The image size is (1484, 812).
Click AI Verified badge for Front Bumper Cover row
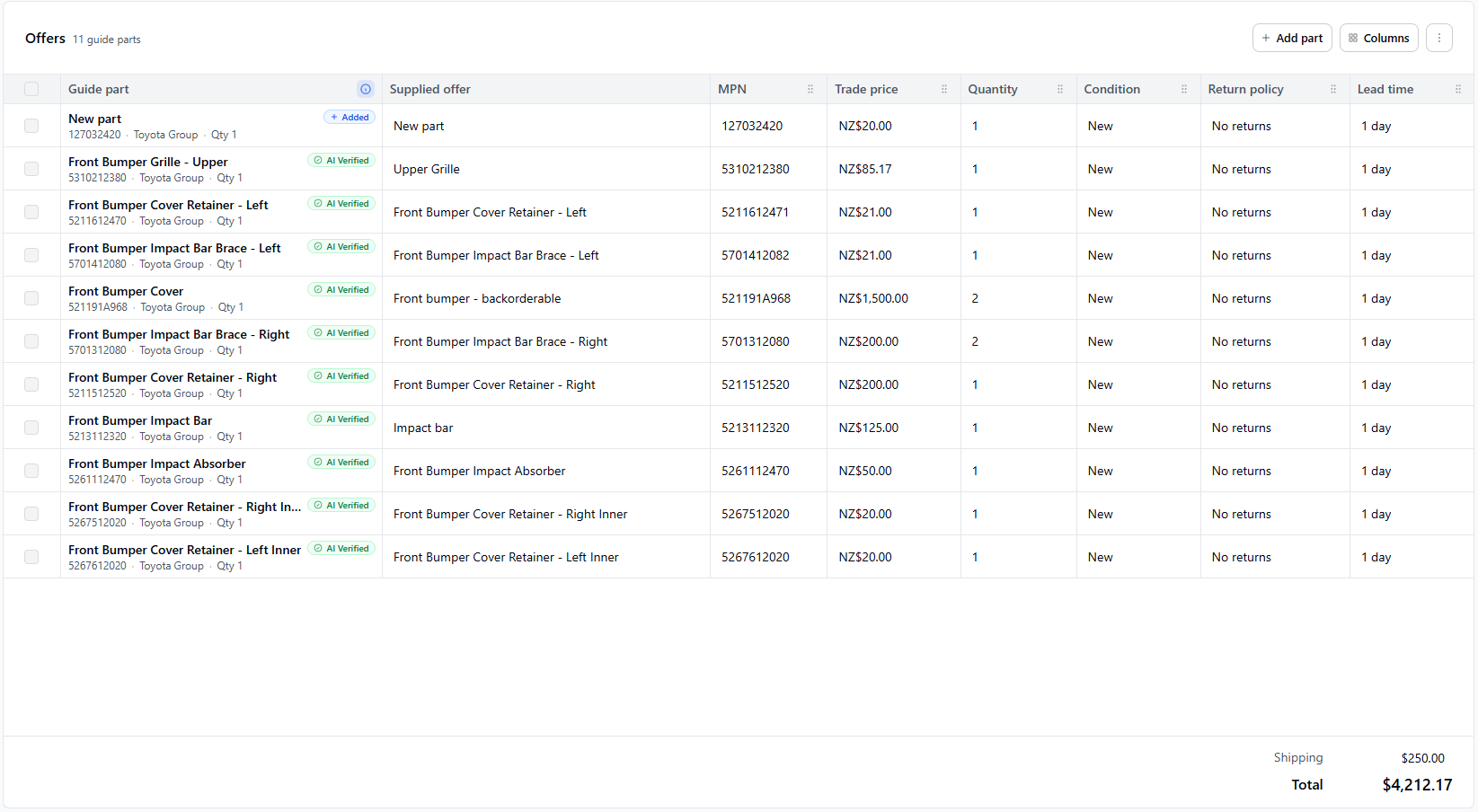click(x=341, y=289)
